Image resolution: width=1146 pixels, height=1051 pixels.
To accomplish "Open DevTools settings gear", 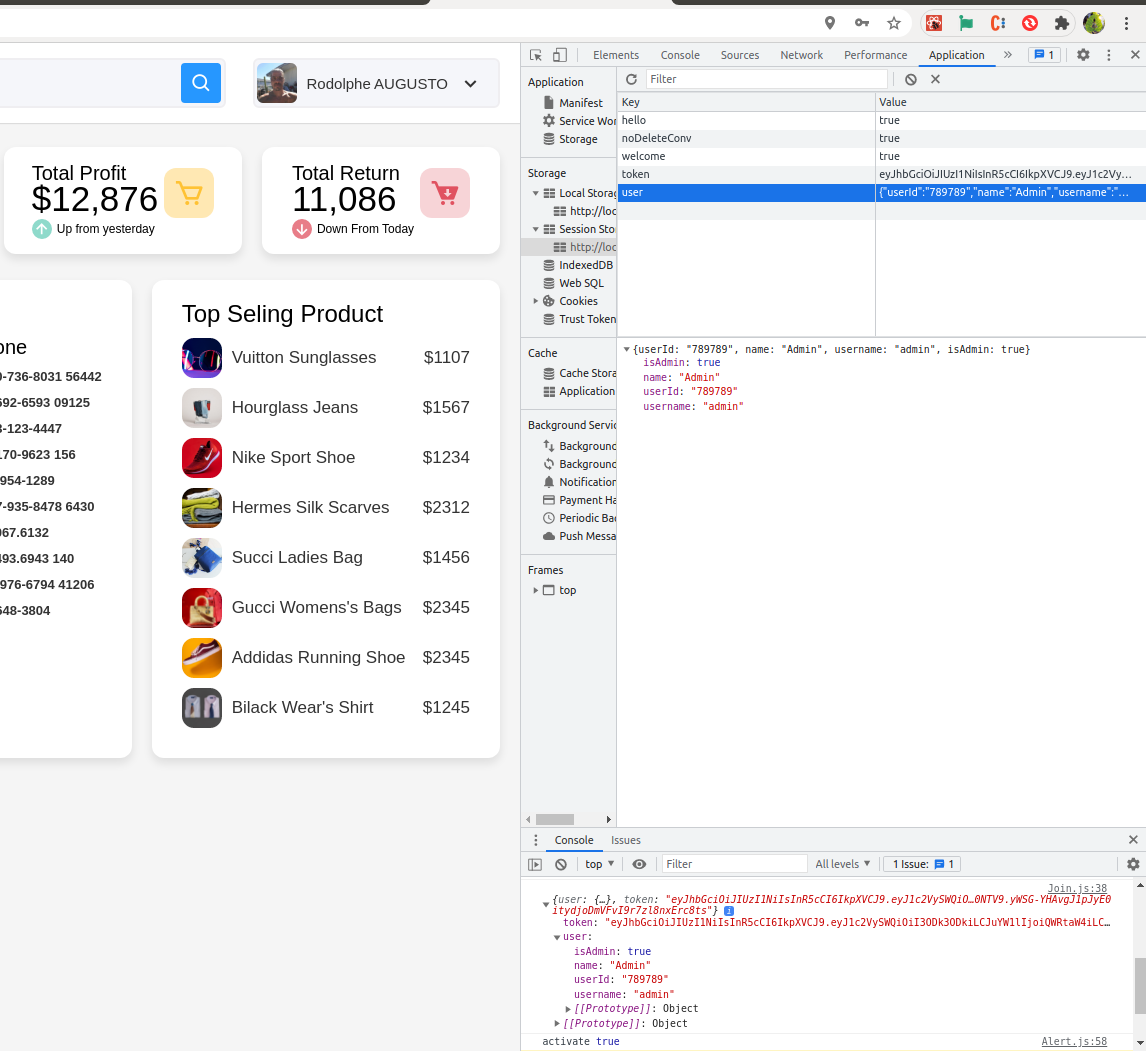I will click(x=1083, y=55).
